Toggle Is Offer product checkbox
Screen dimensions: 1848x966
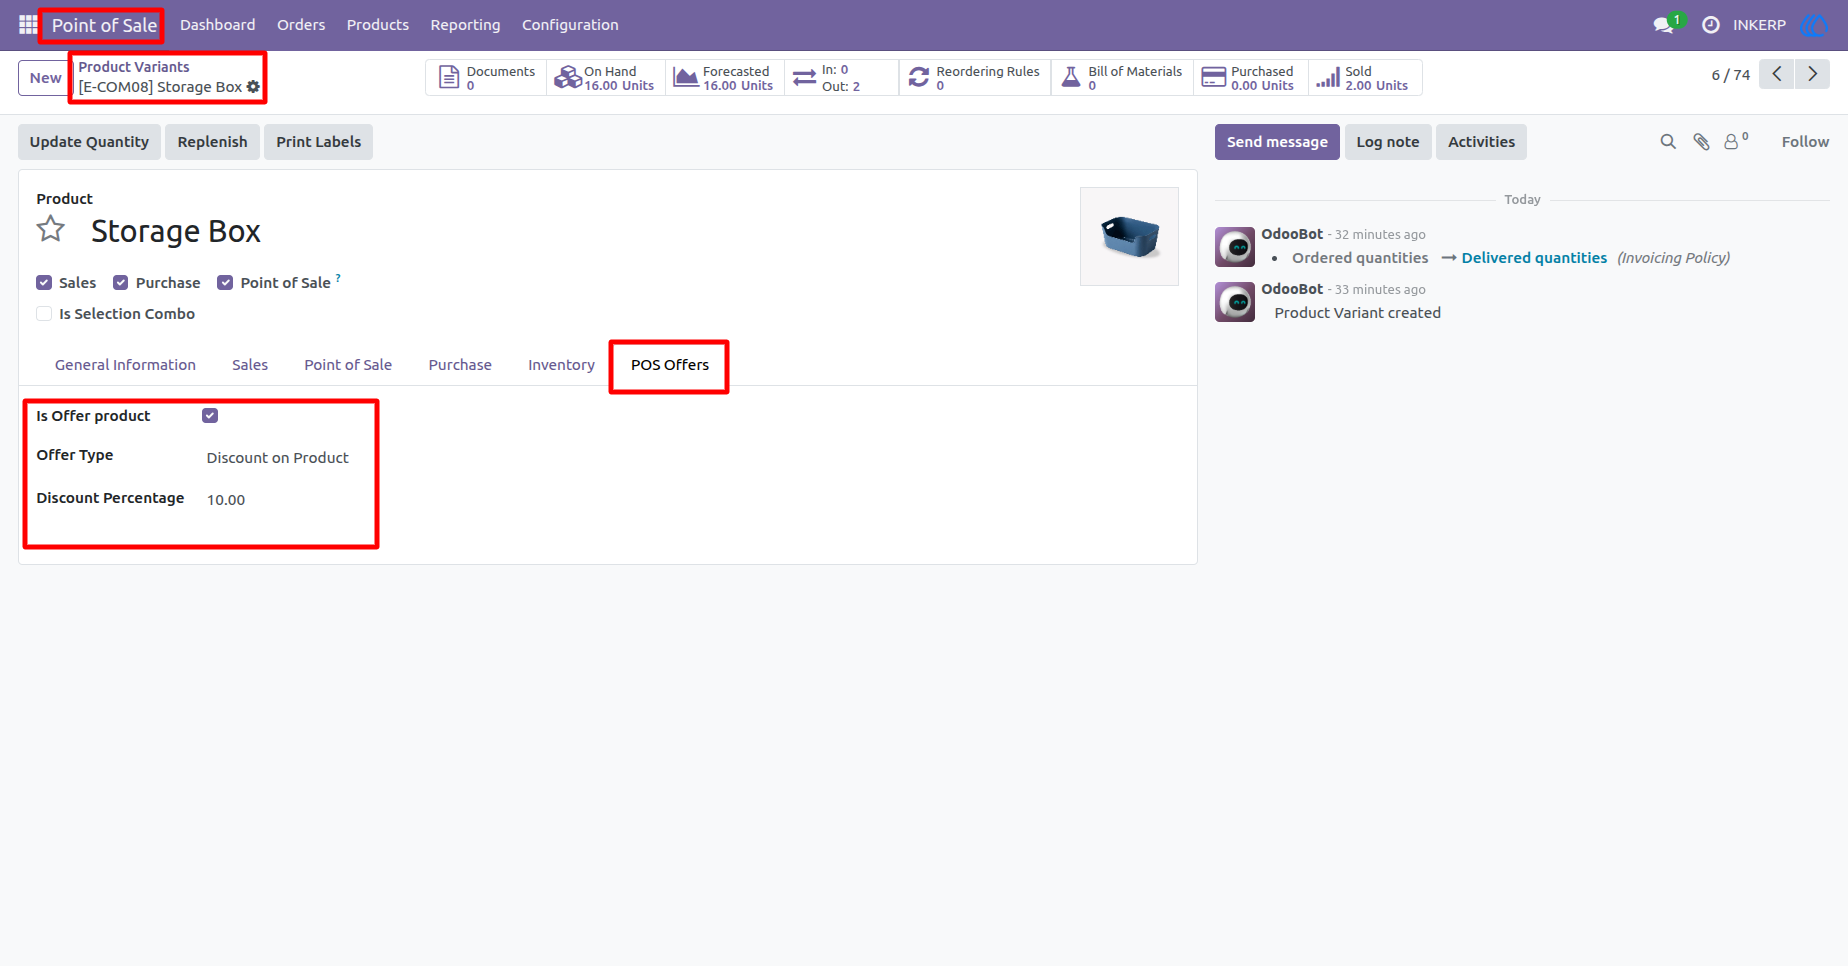210,416
